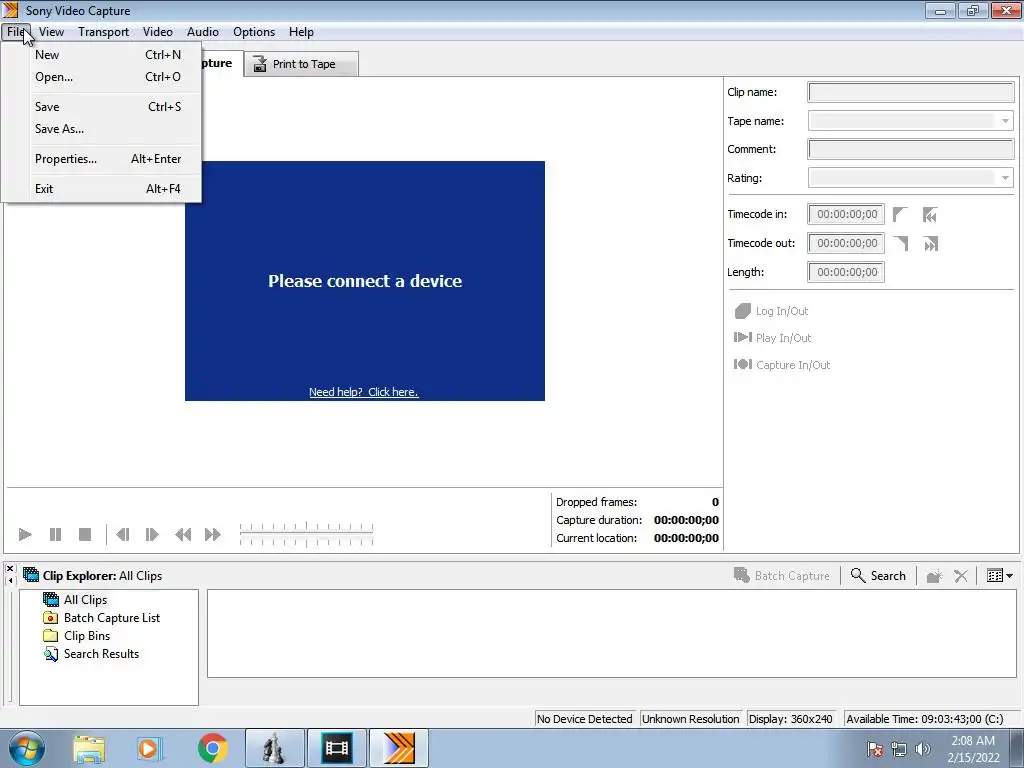Screen dimensions: 1024x768
Task: Click the Play transport button
Action: tap(25, 535)
